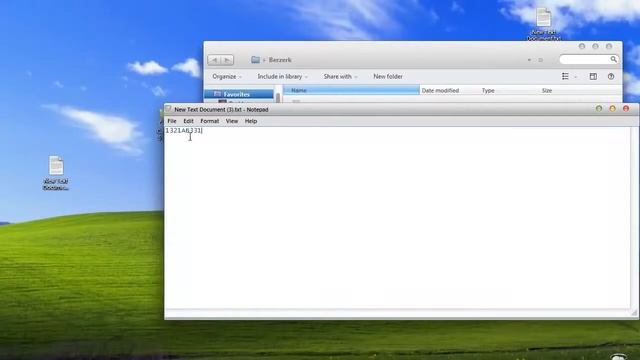The image size is (640, 360).
Task: Select Favorites in the explorer sidebar
Action: [239, 94]
